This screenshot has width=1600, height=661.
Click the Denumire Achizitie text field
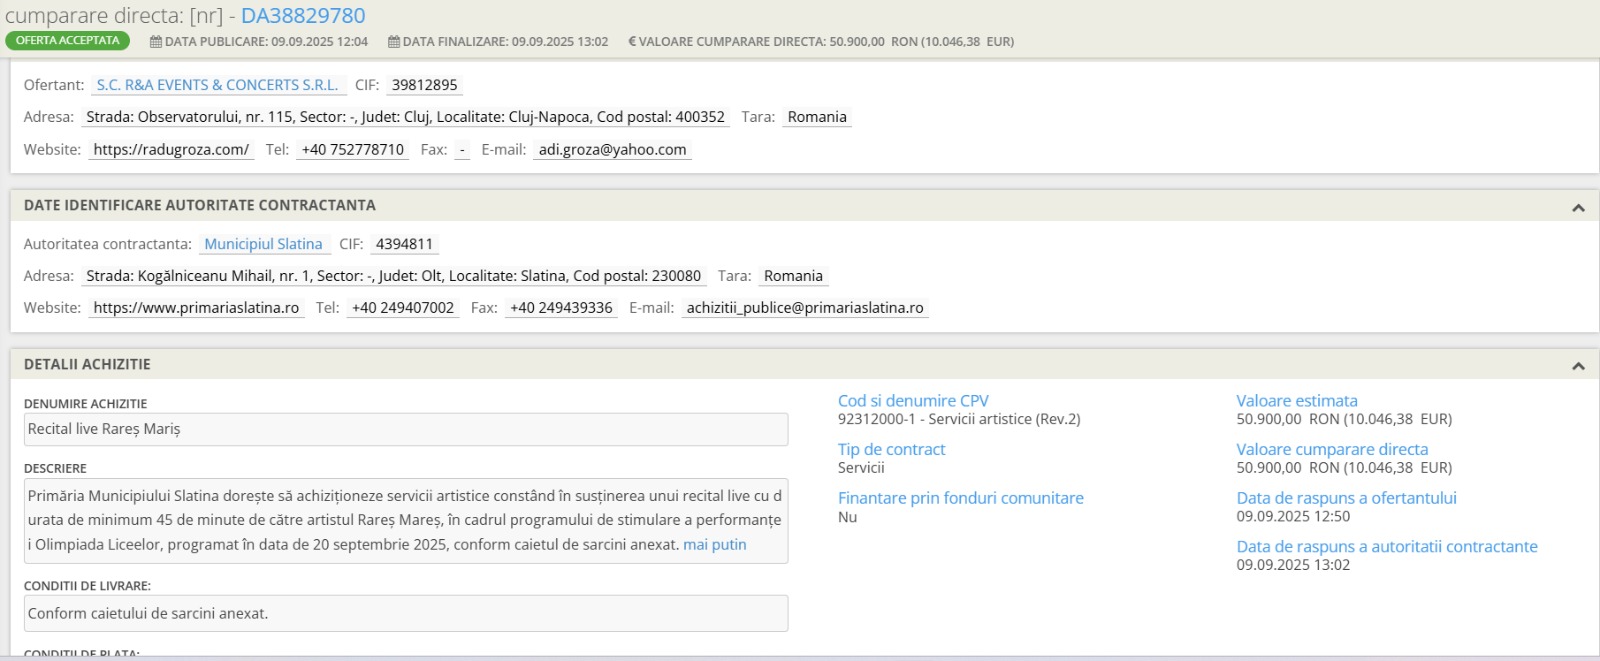pos(405,430)
